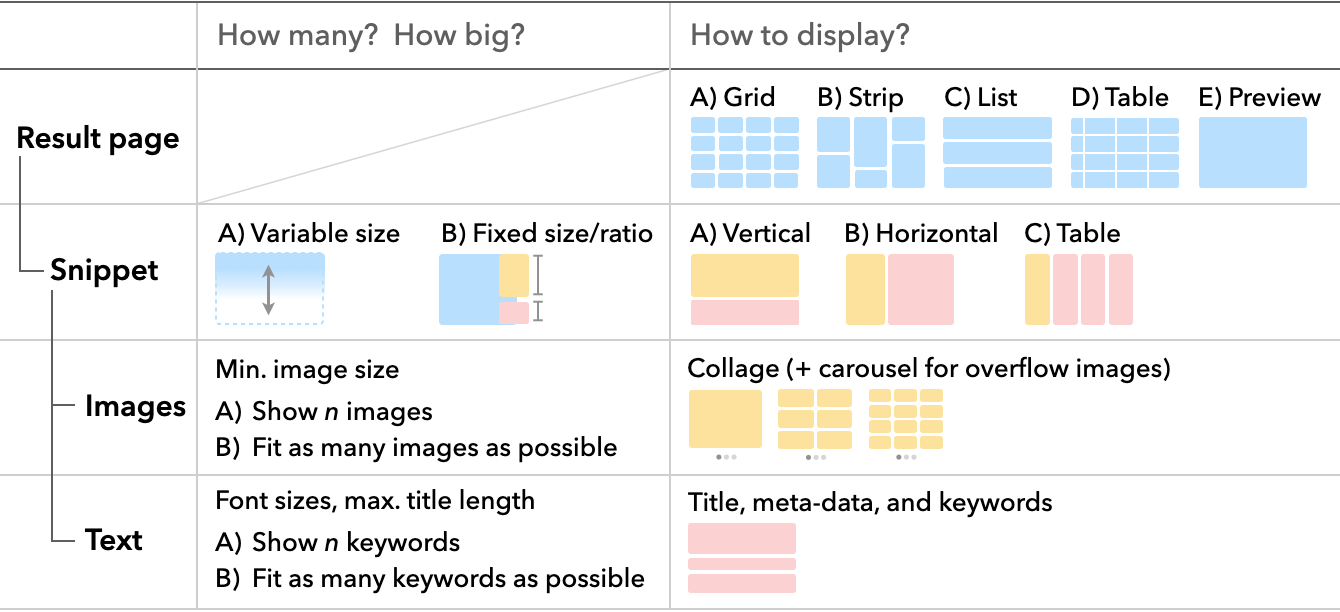This screenshot has height=612, width=1340.
Task: Select the Preview layout icon
Action: point(1252,152)
